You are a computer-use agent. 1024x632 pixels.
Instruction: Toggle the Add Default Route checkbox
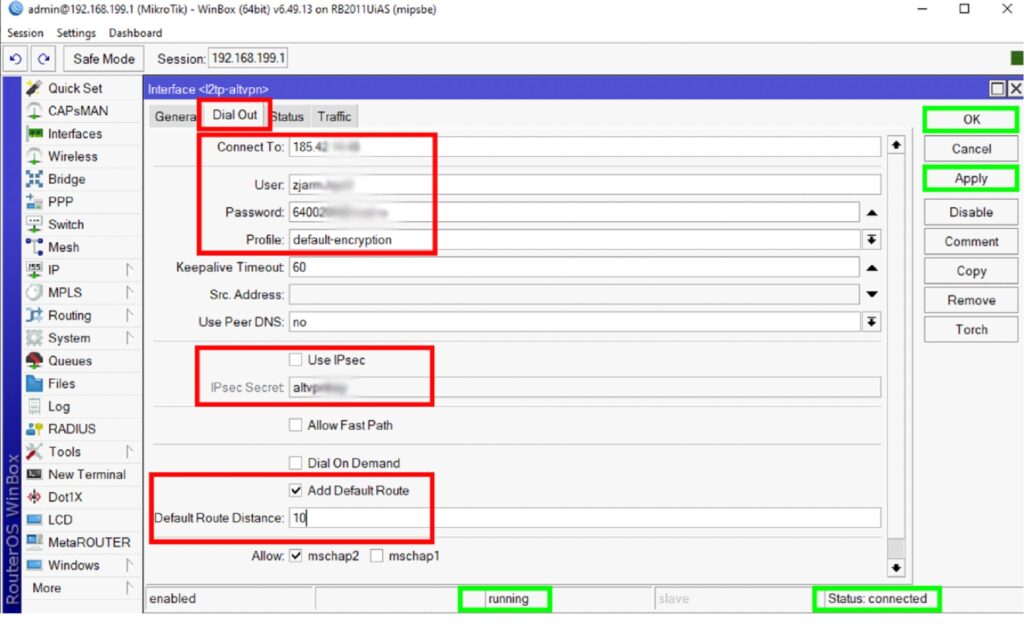[x=295, y=490]
